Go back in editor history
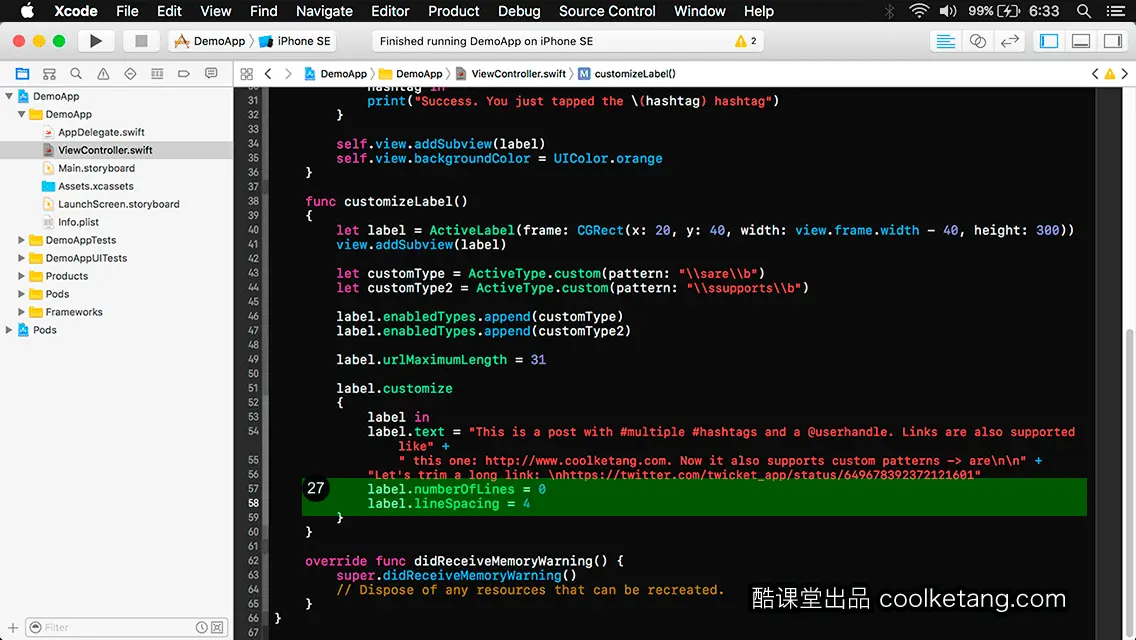Screen dimensions: 1136x640 pos(268,73)
